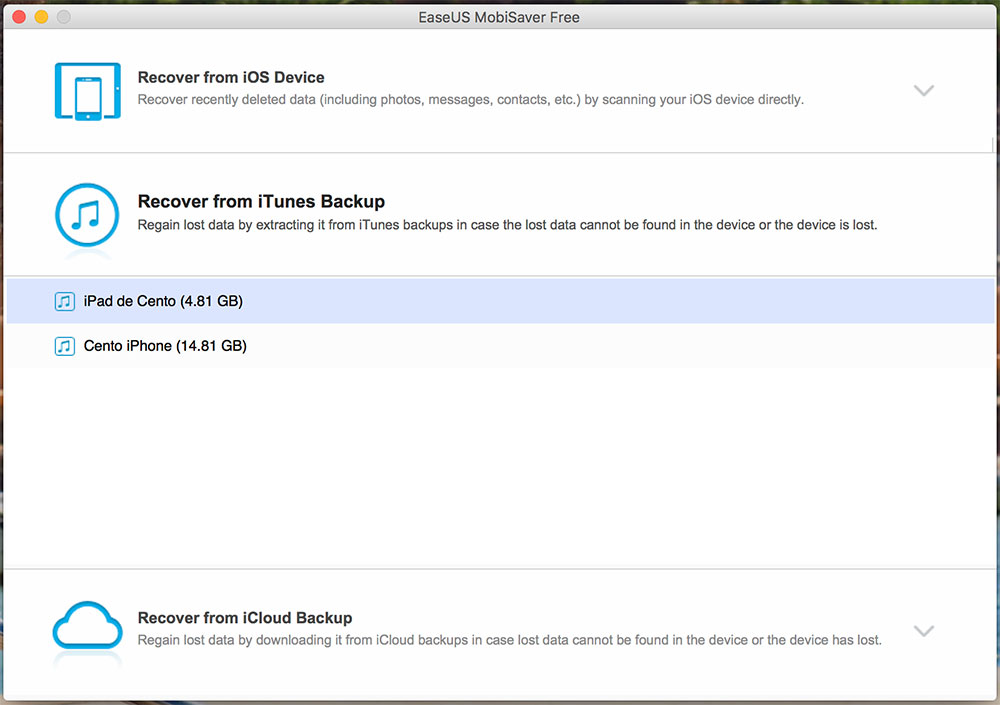Viewport: 1000px width, 705px height.
Task: Click the music icon beside iPad de Cento
Action: [x=64, y=301]
